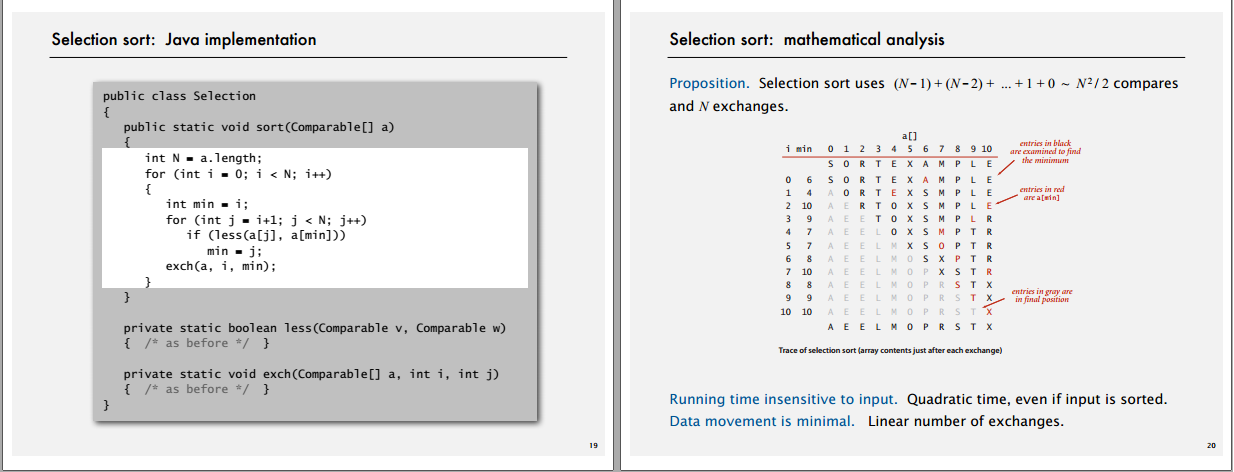Click the 'int N = a.length;' code line
Viewport: 1234px width, 472px height.
coord(203,158)
